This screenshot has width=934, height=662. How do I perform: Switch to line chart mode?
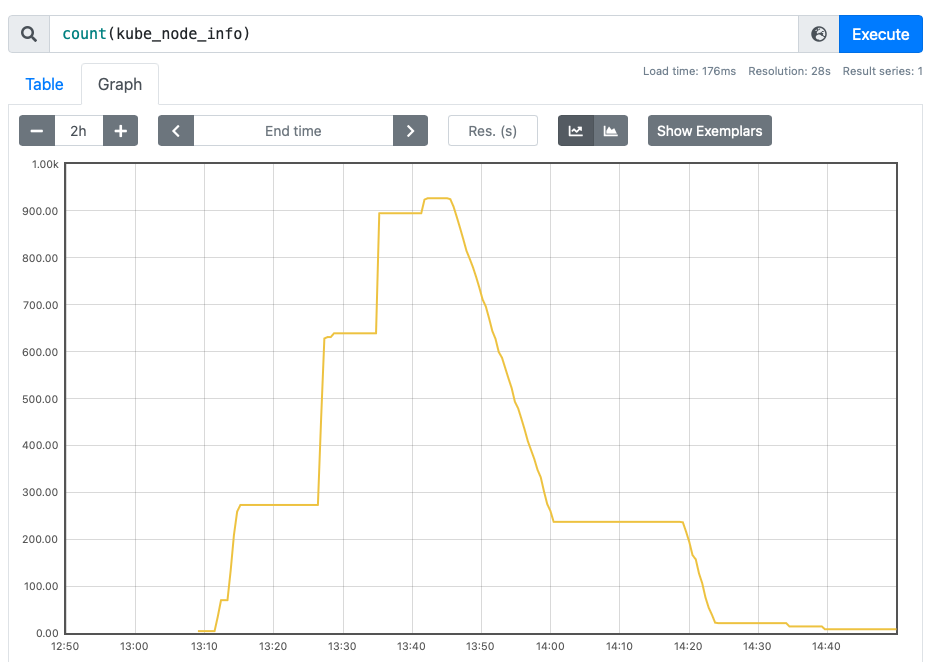(x=575, y=130)
